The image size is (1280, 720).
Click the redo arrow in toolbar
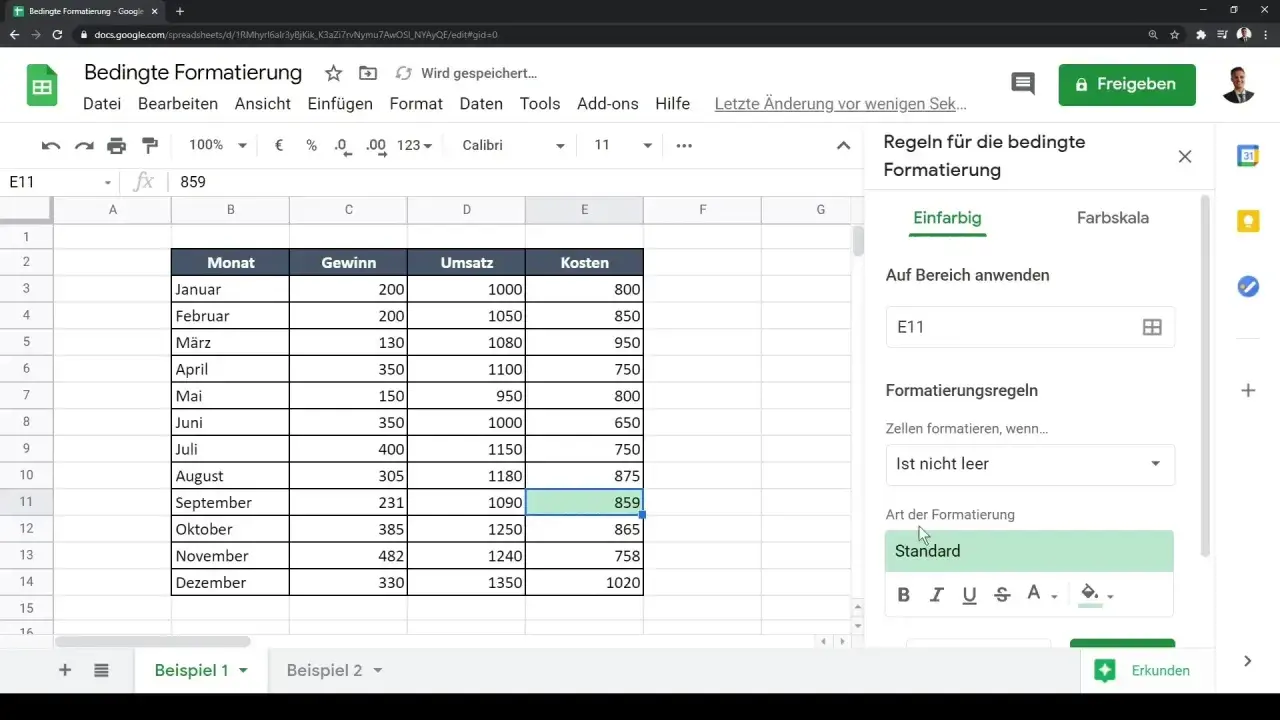[84, 146]
